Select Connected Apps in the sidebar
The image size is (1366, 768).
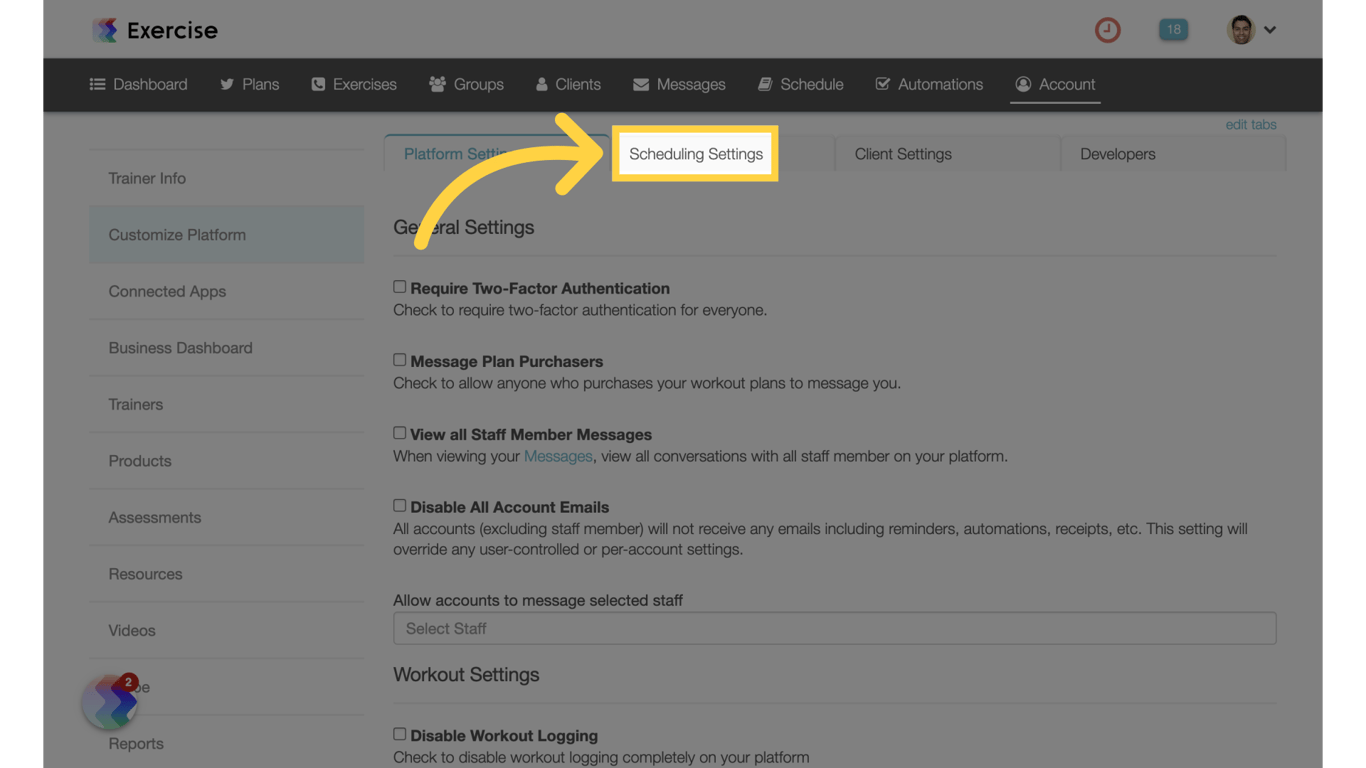click(167, 291)
